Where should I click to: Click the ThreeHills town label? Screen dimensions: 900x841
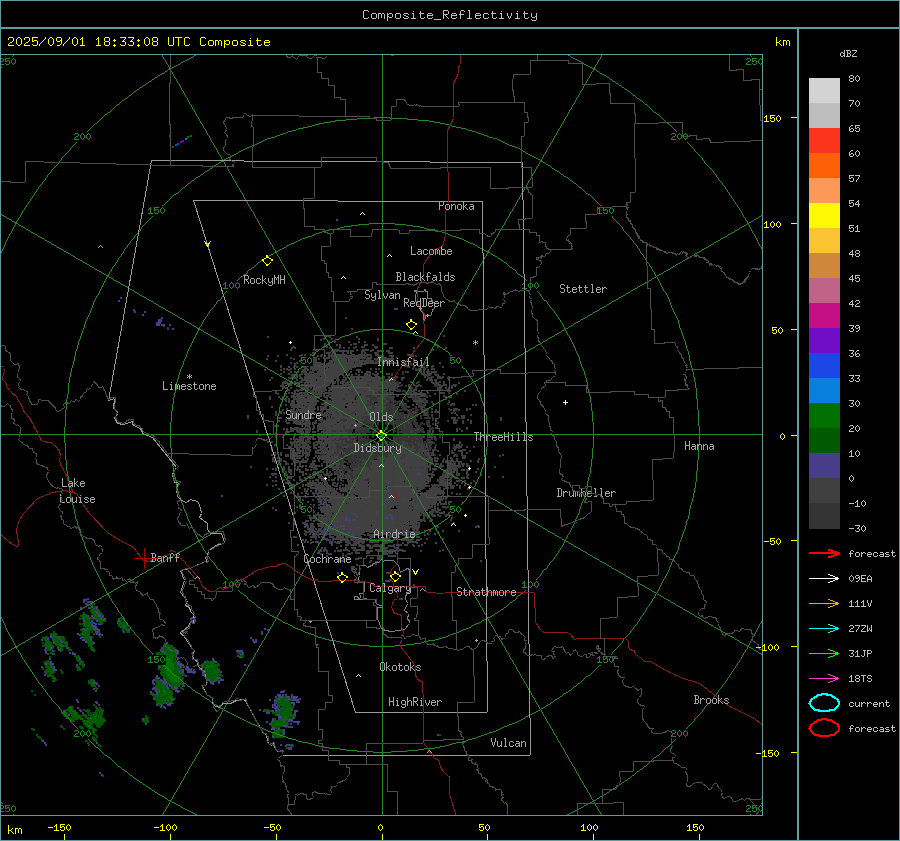point(503,437)
